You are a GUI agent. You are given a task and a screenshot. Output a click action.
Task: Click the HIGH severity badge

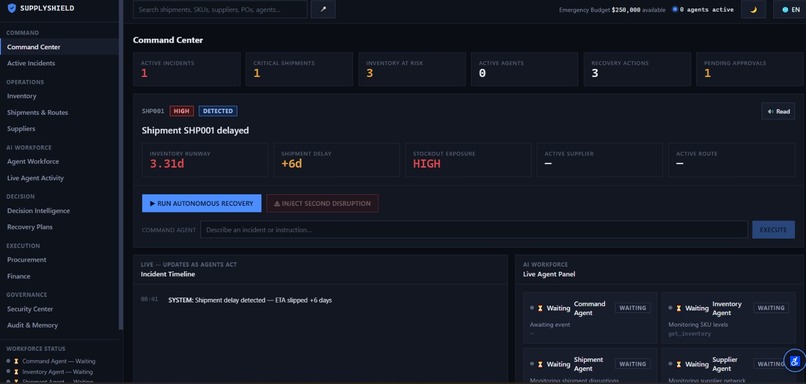pyautogui.click(x=181, y=111)
